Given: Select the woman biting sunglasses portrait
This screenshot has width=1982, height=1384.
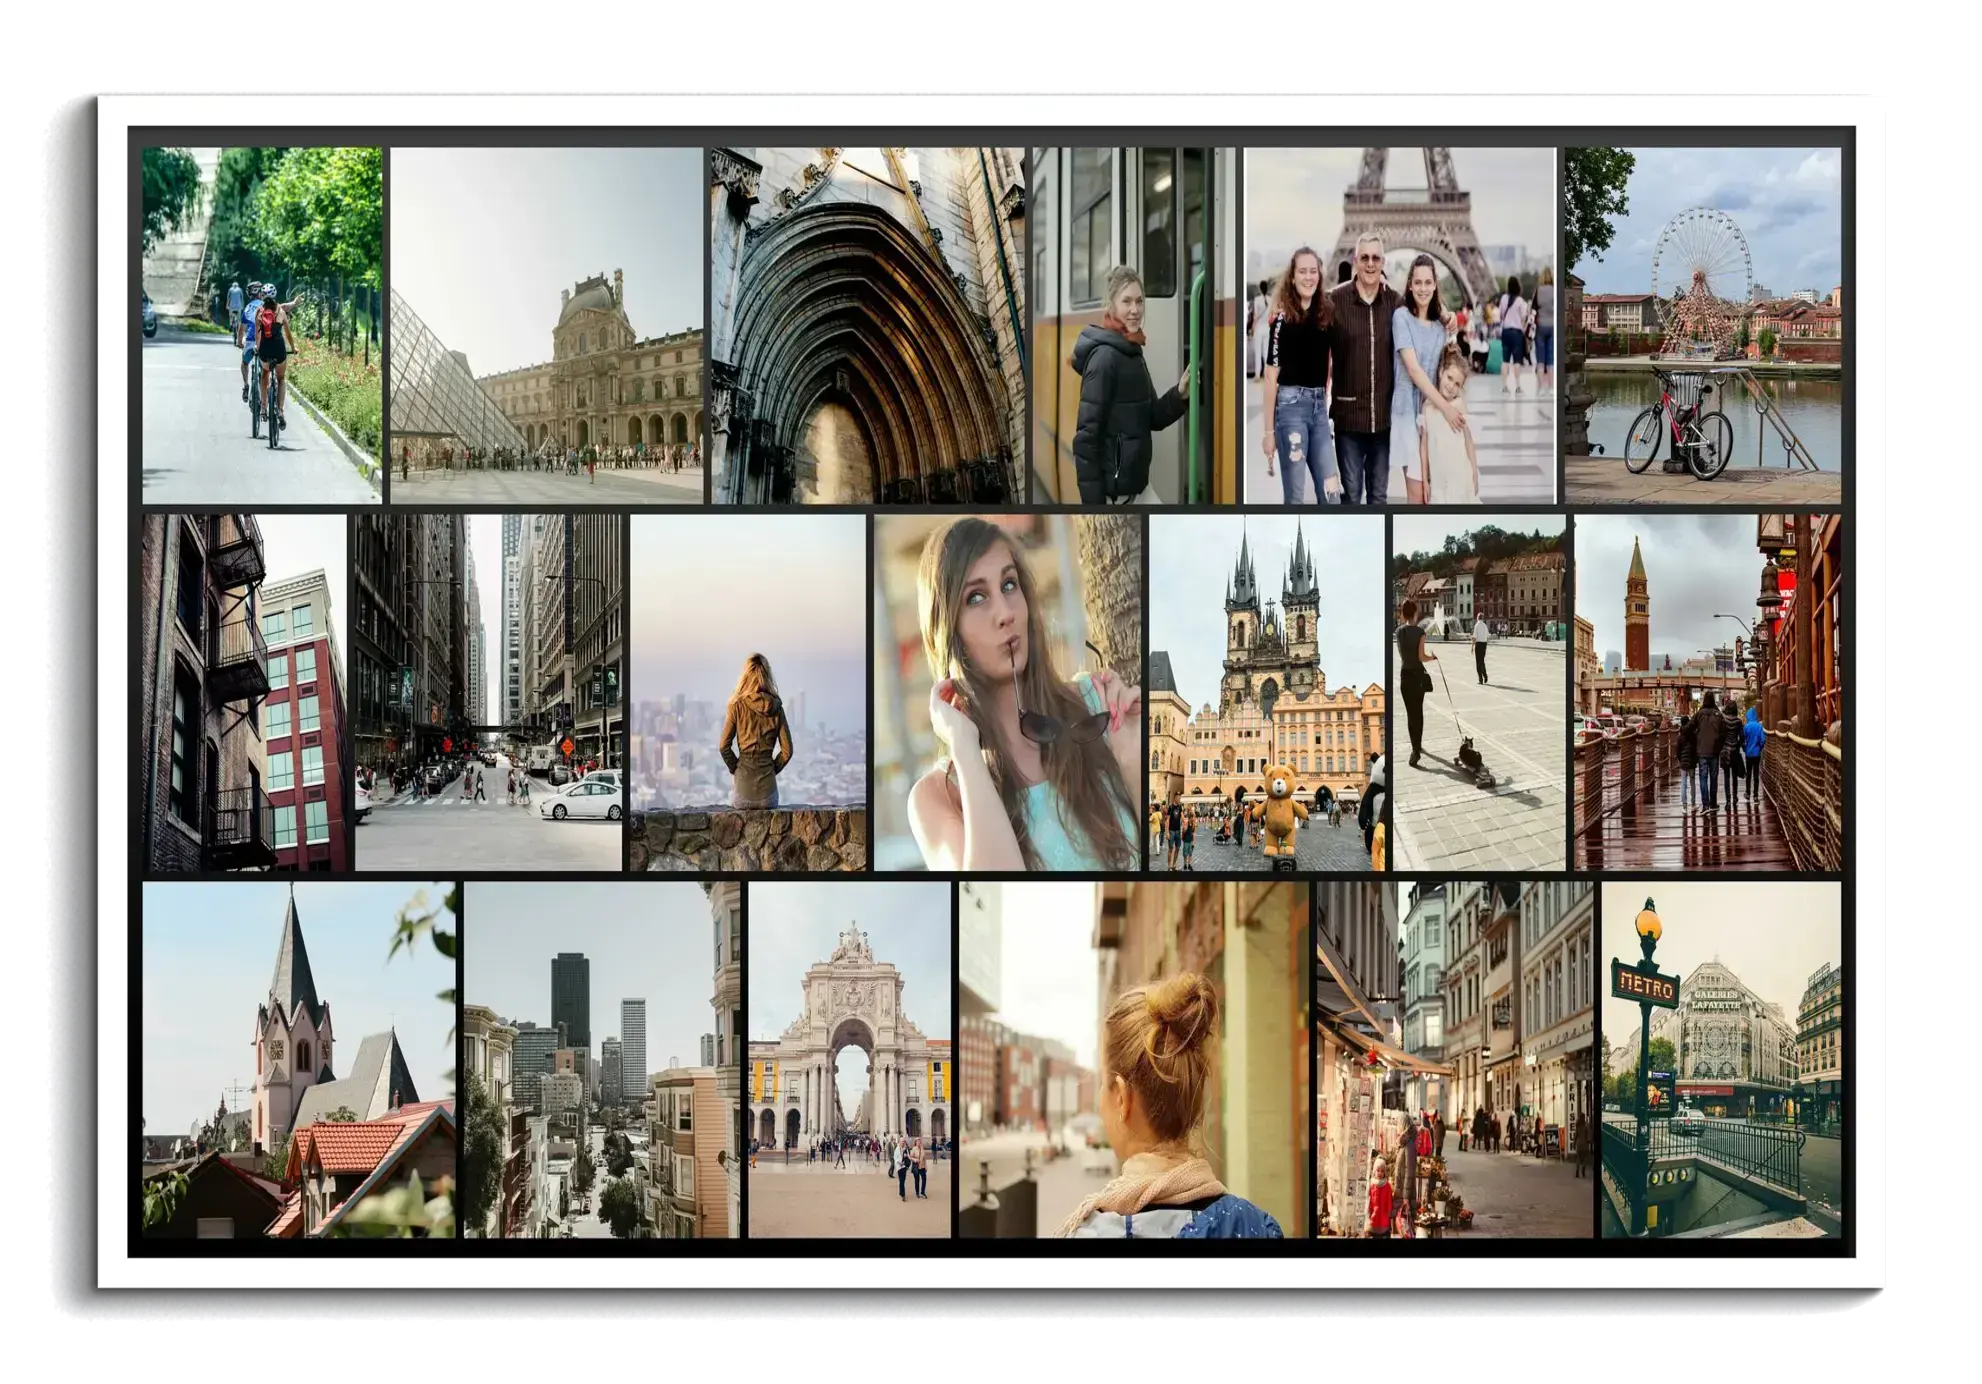Looking at the screenshot, I should (x=1007, y=692).
